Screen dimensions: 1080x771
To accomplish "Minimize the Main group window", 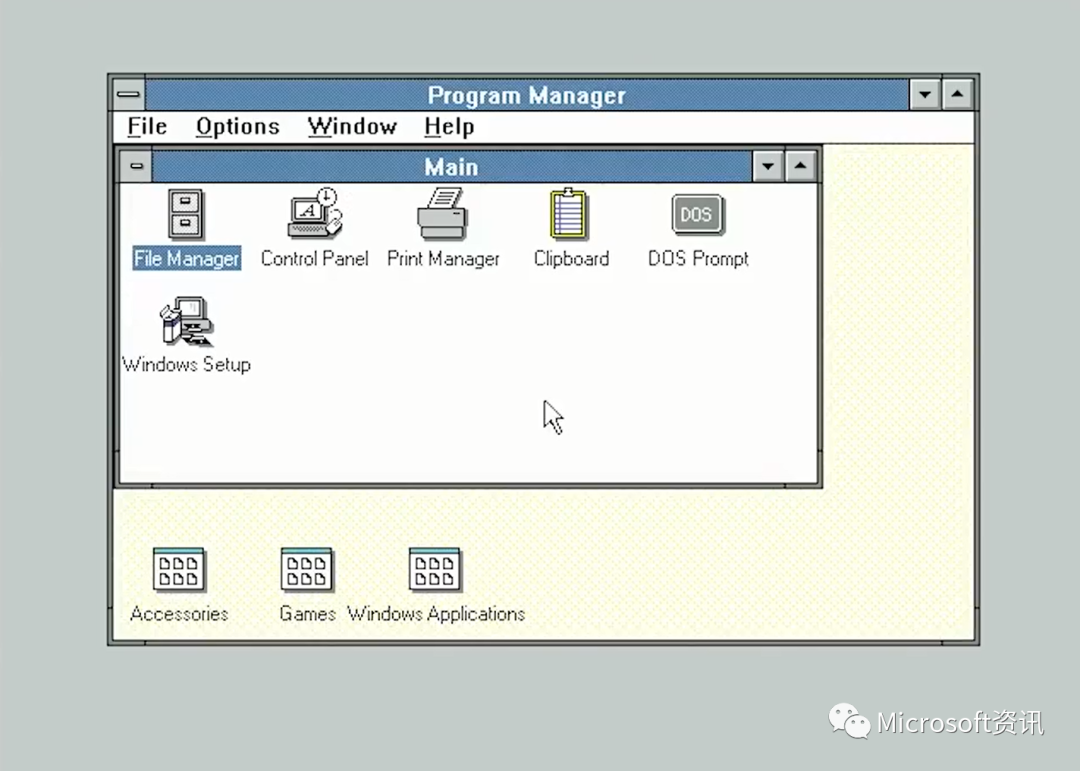I will pos(768,166).
